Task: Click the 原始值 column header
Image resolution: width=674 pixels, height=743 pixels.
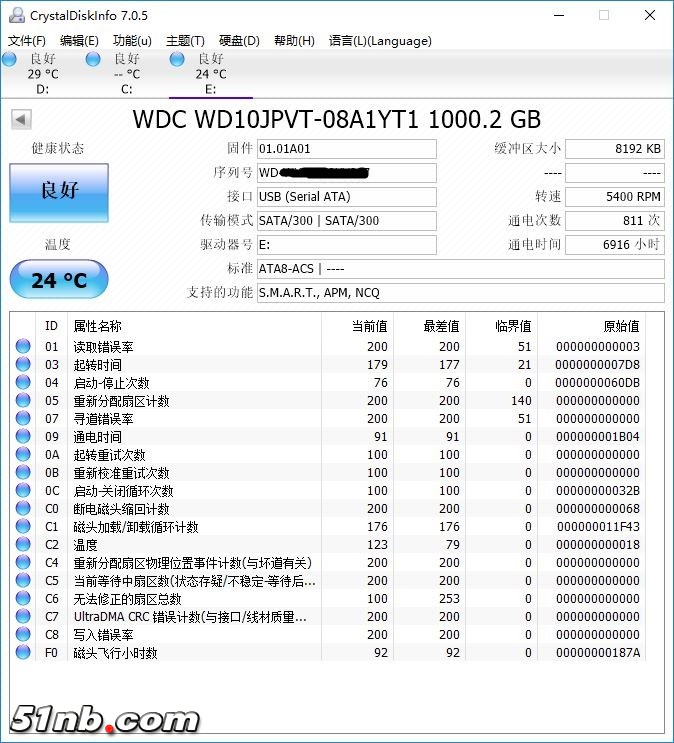Action: click(x=621, y=326)
